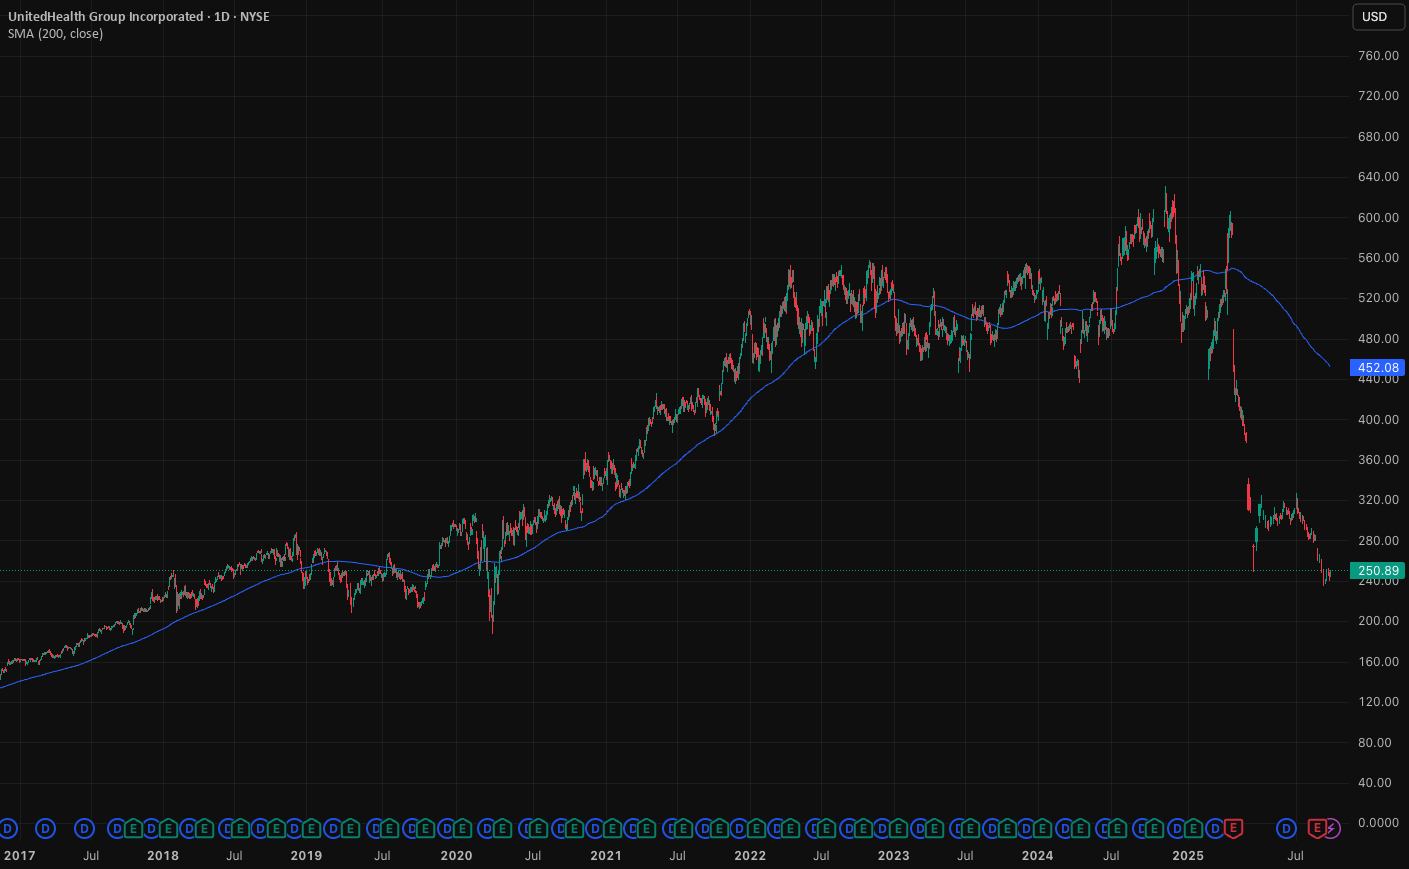The width and height of the screenshot is (1409, 869).
Task: Click the 760.00 price scale label
Action: (1378, 55)
